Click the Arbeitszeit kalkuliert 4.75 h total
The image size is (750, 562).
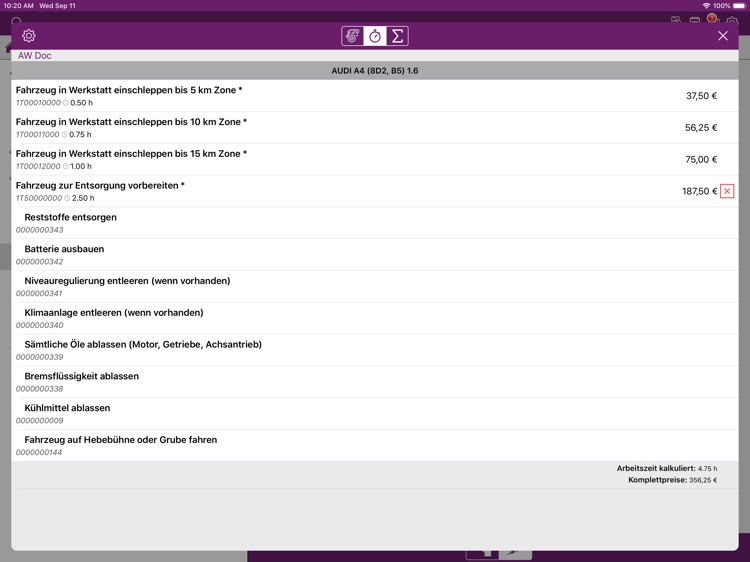tap(667, 468)
